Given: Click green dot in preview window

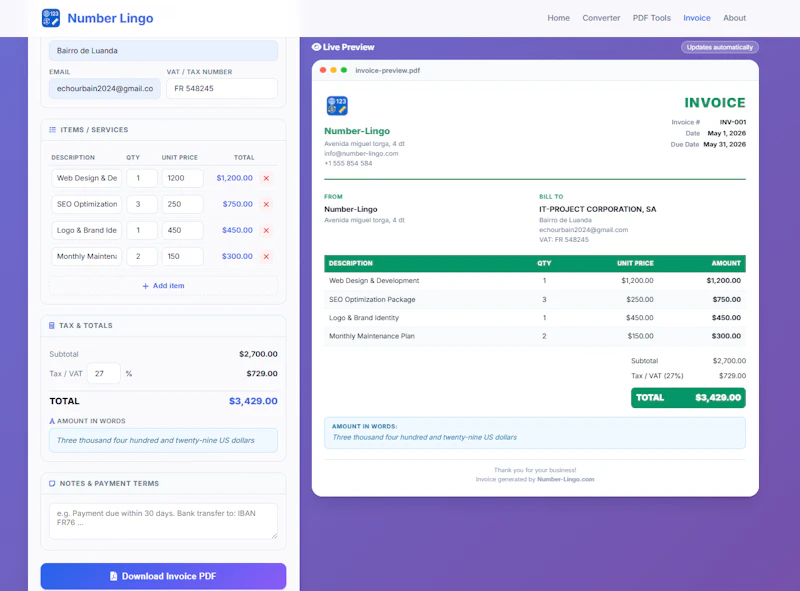Looking at the screenshot, I should [344, 70].
